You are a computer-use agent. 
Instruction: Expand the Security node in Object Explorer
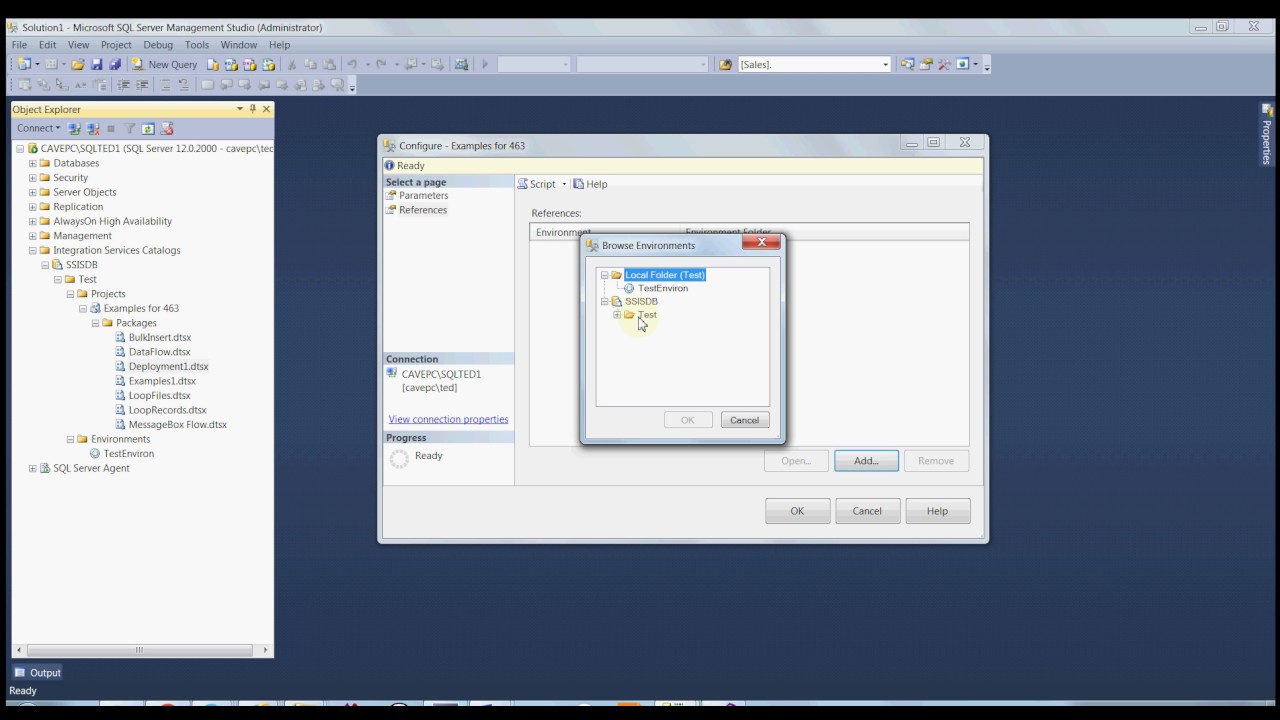(x=32, y=178)
